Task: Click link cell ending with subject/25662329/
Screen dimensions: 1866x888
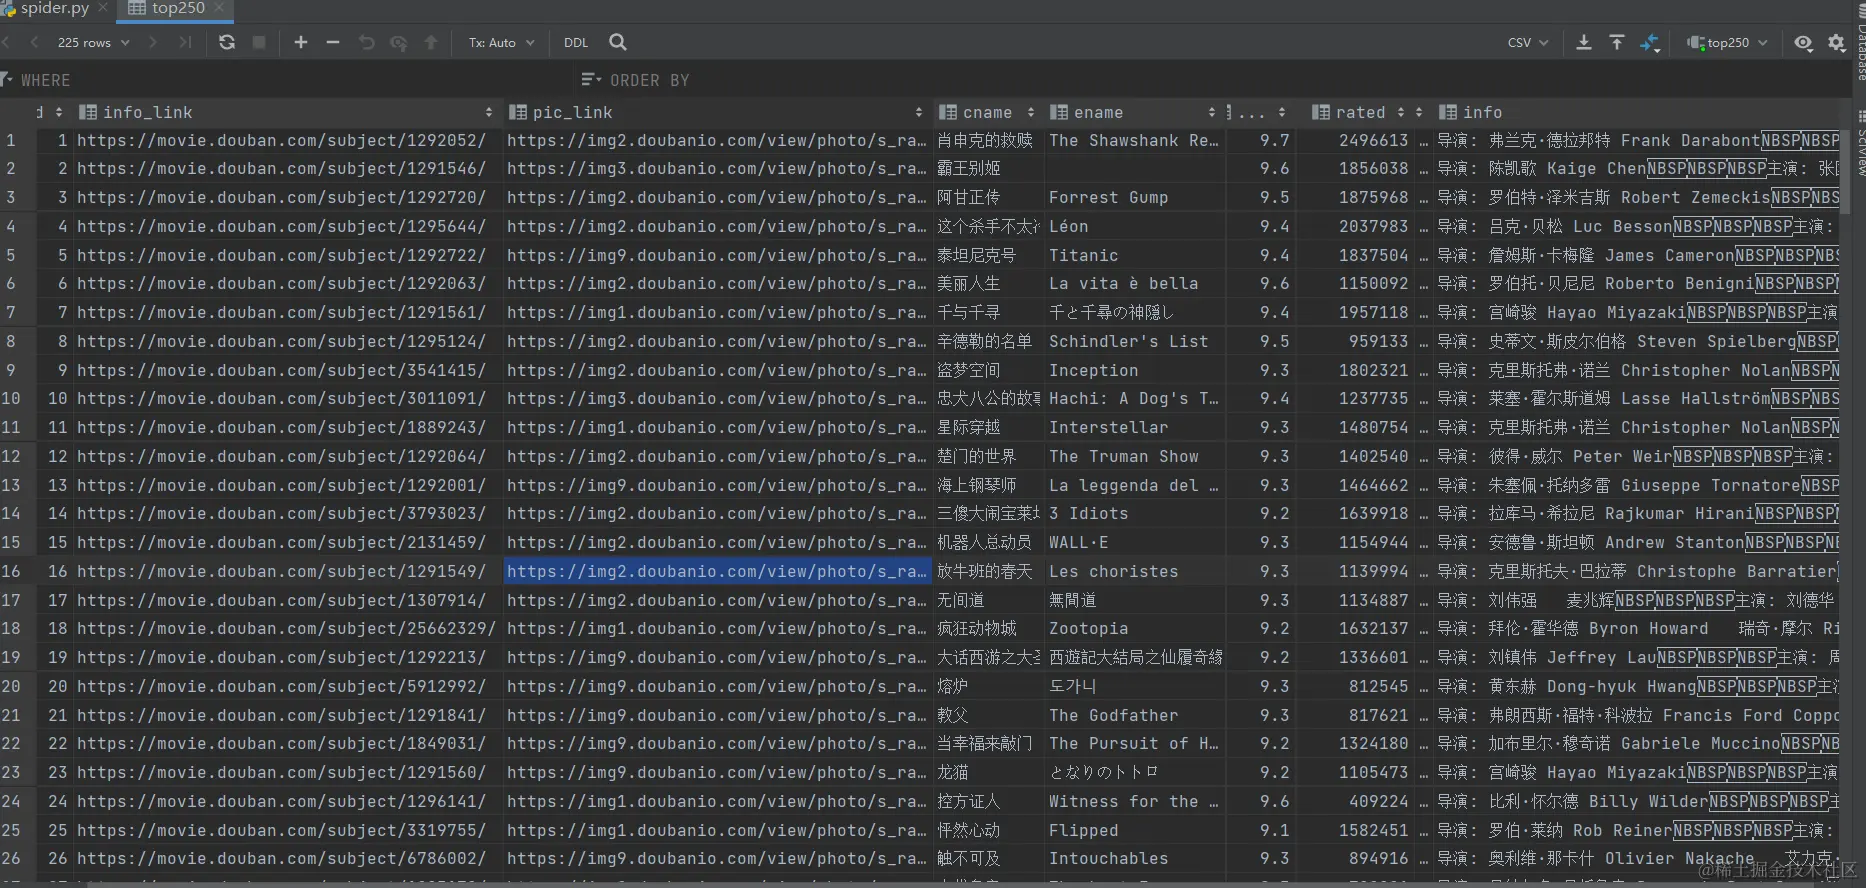Action: pos(287,628)
